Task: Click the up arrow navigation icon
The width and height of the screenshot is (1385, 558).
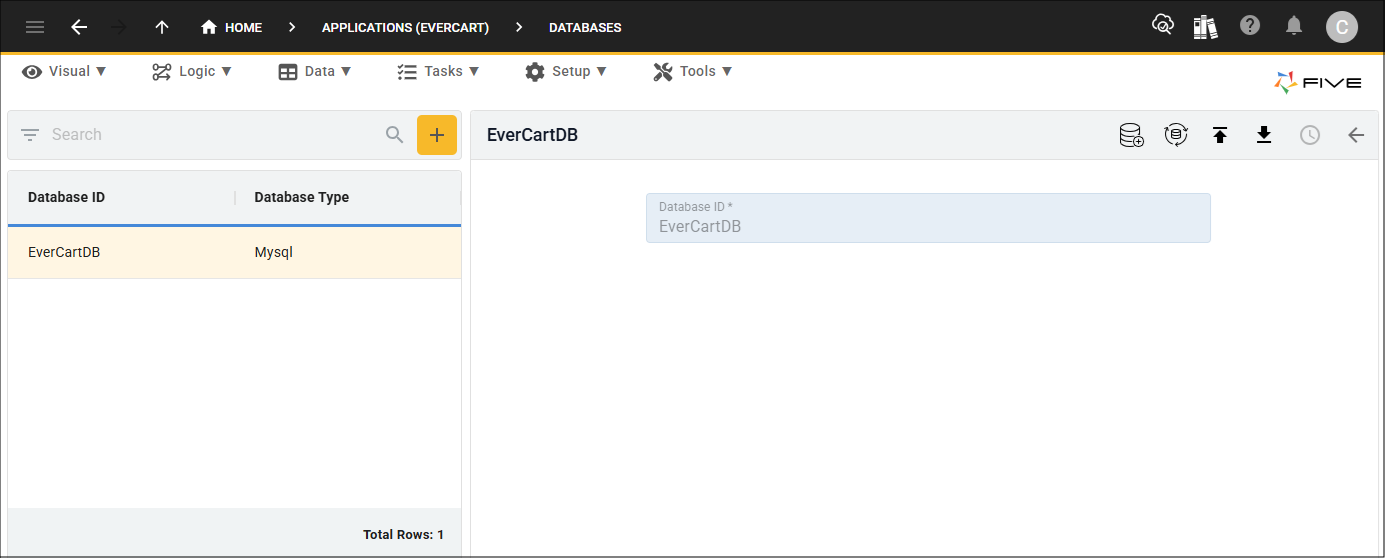Action: click(162, 27)
